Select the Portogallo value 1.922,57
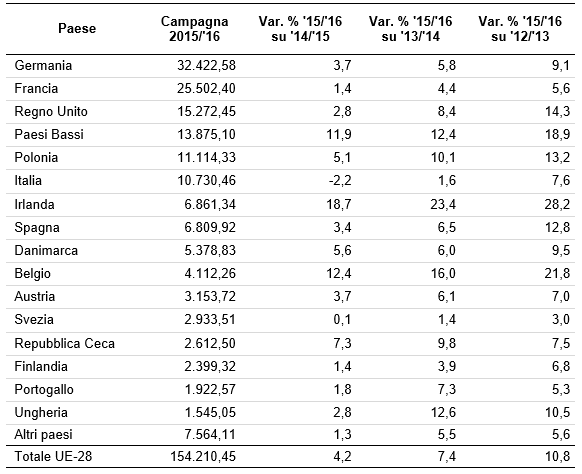The image size is (582, 474). pos(210,389)
